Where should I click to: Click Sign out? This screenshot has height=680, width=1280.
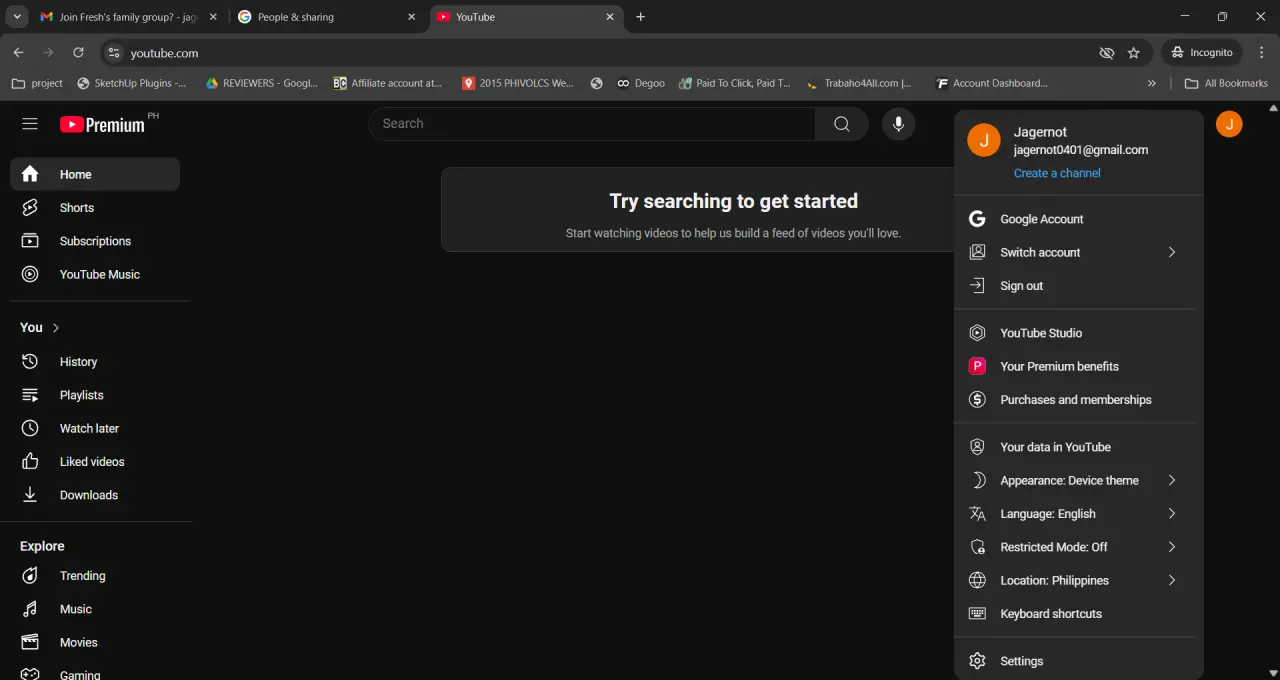point(1079,286)
